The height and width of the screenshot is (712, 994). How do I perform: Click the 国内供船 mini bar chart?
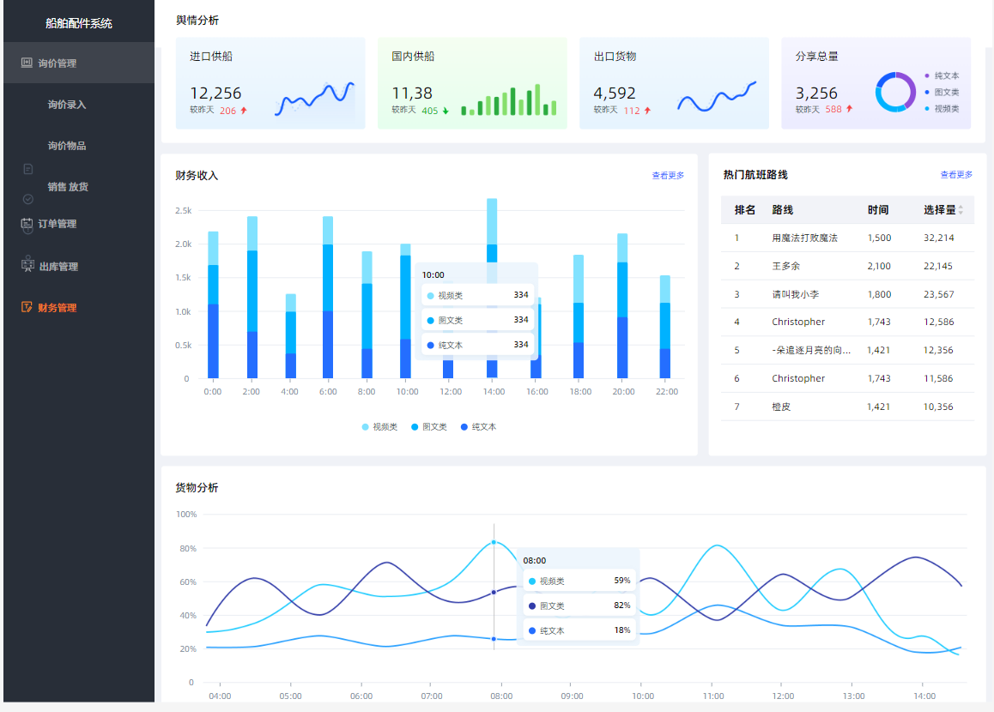(x=509, y=101)
